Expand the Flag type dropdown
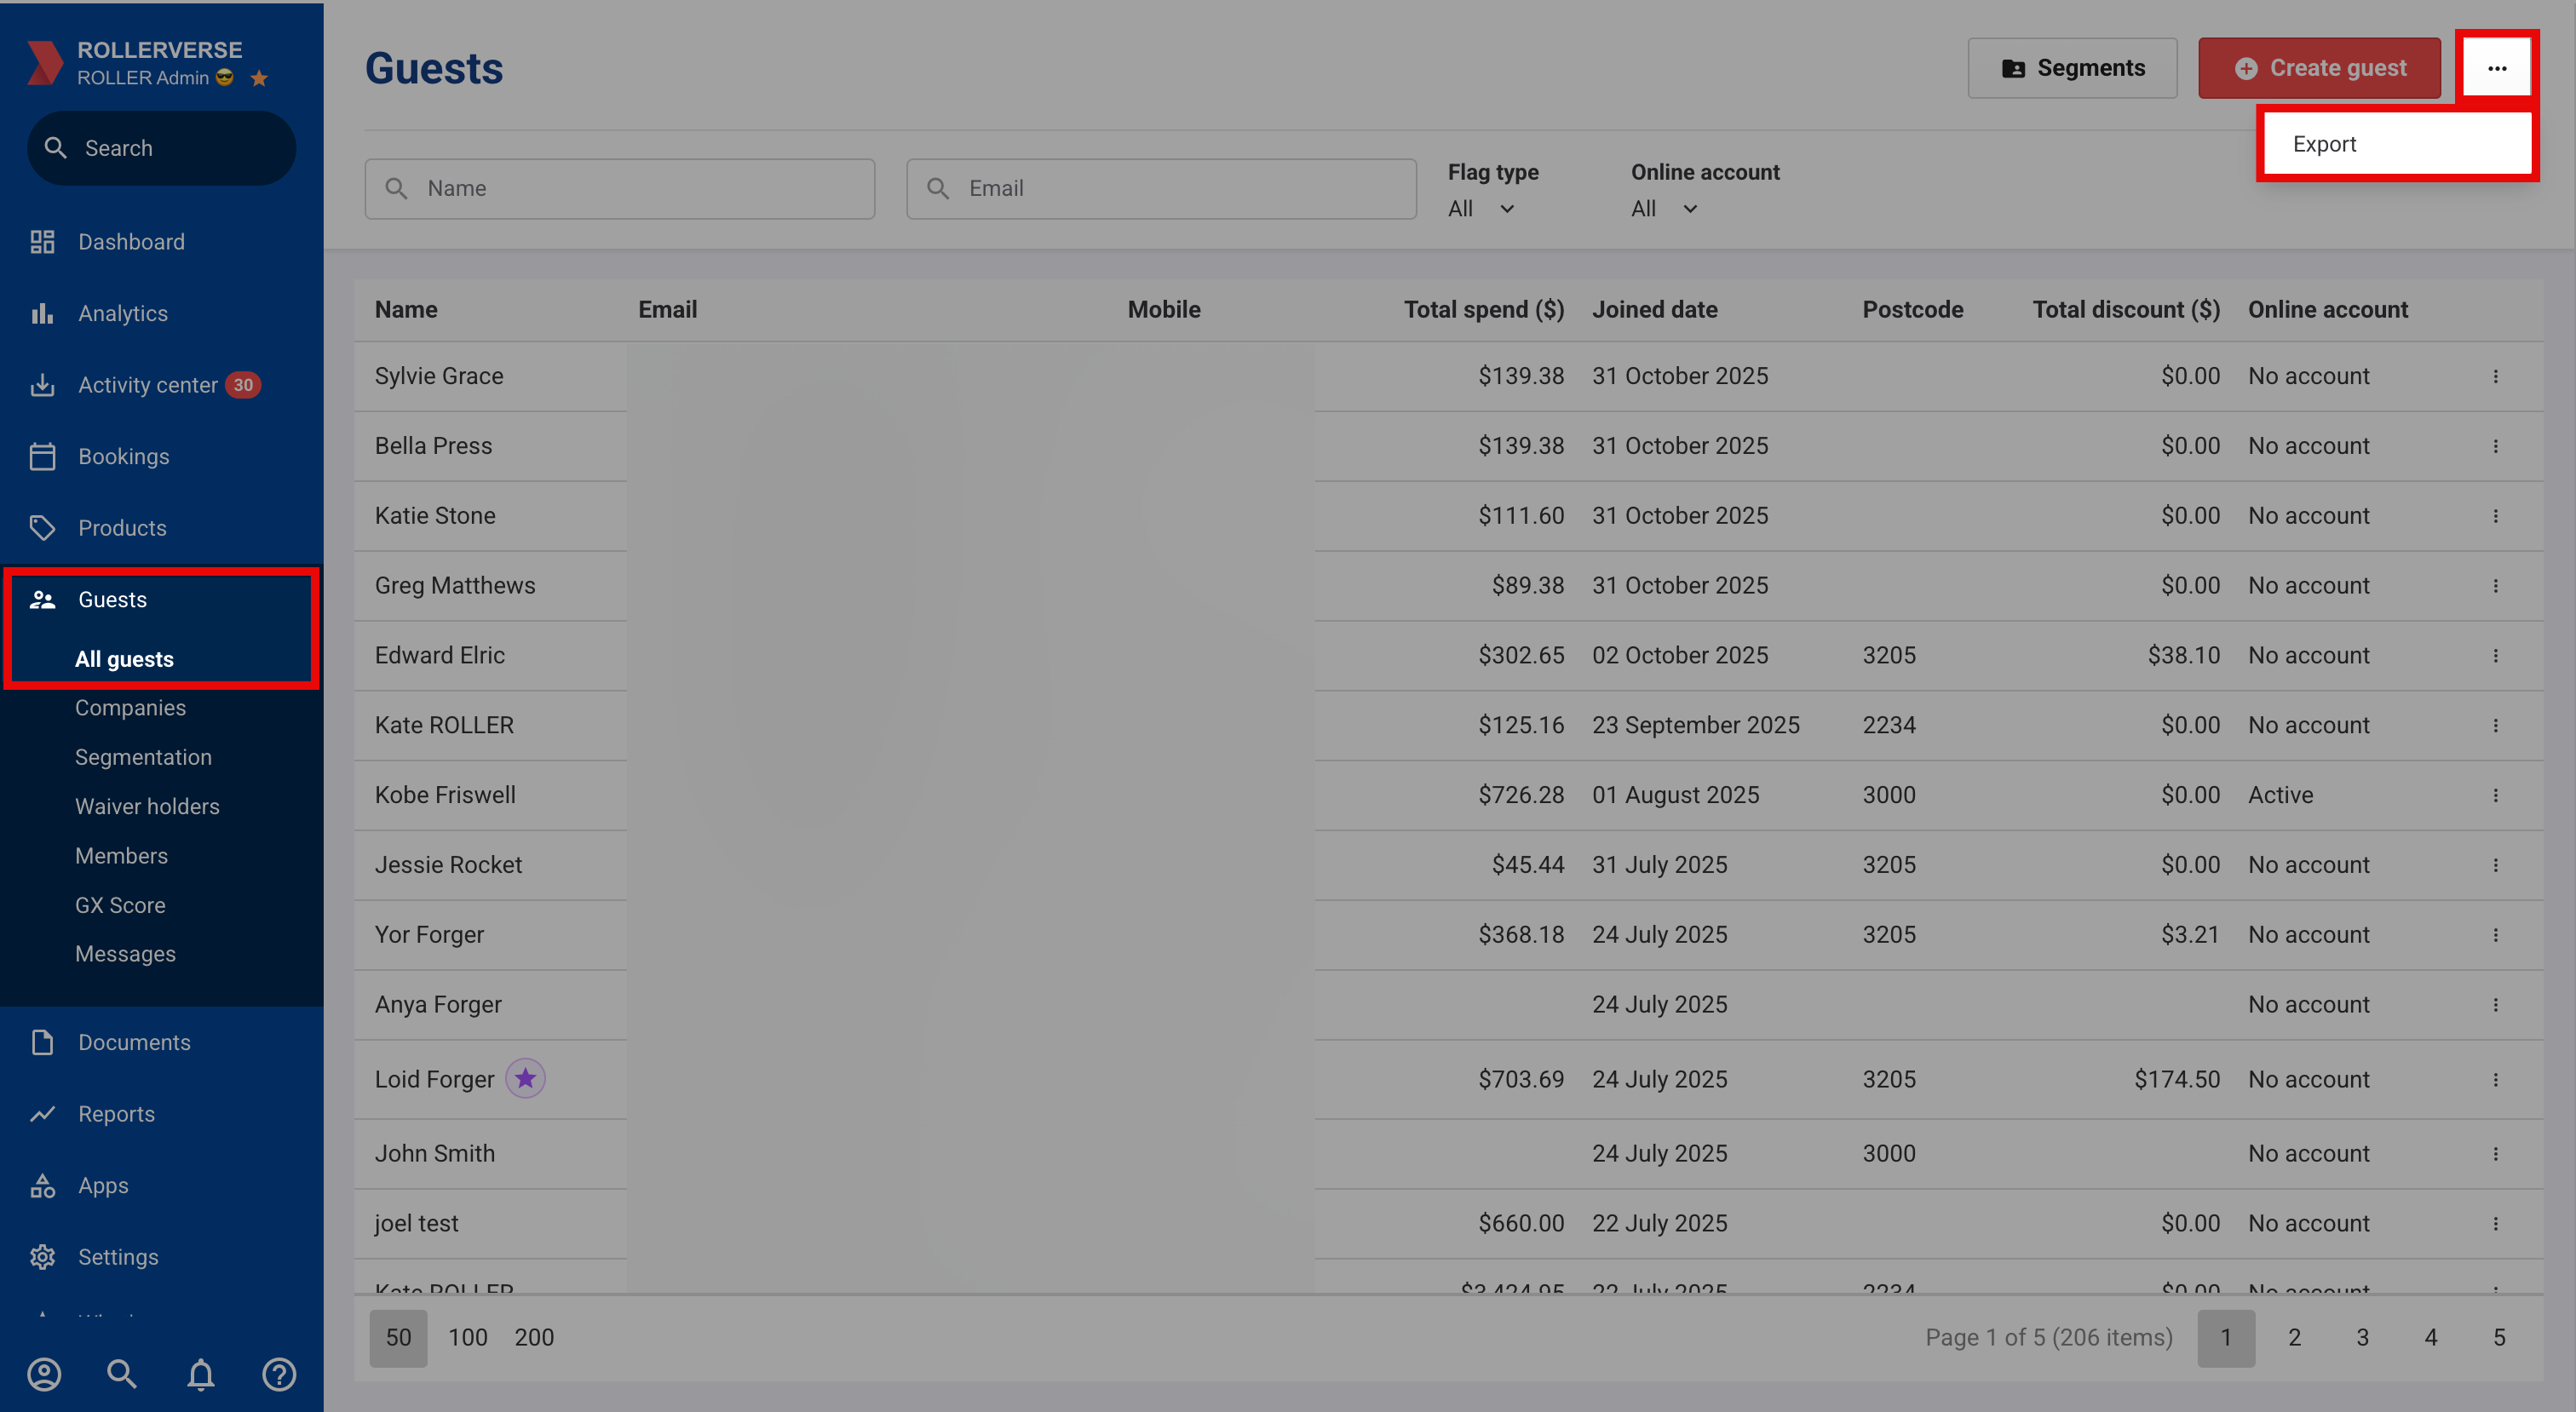Viewport: 2576px width, 1412px height. pos(1481,209)
